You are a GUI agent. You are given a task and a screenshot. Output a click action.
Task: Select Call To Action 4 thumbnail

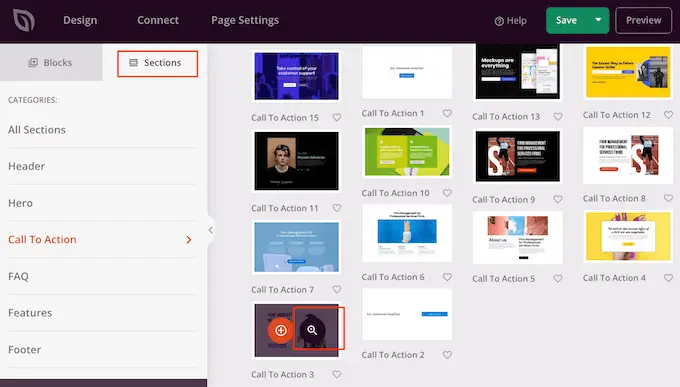628,236
